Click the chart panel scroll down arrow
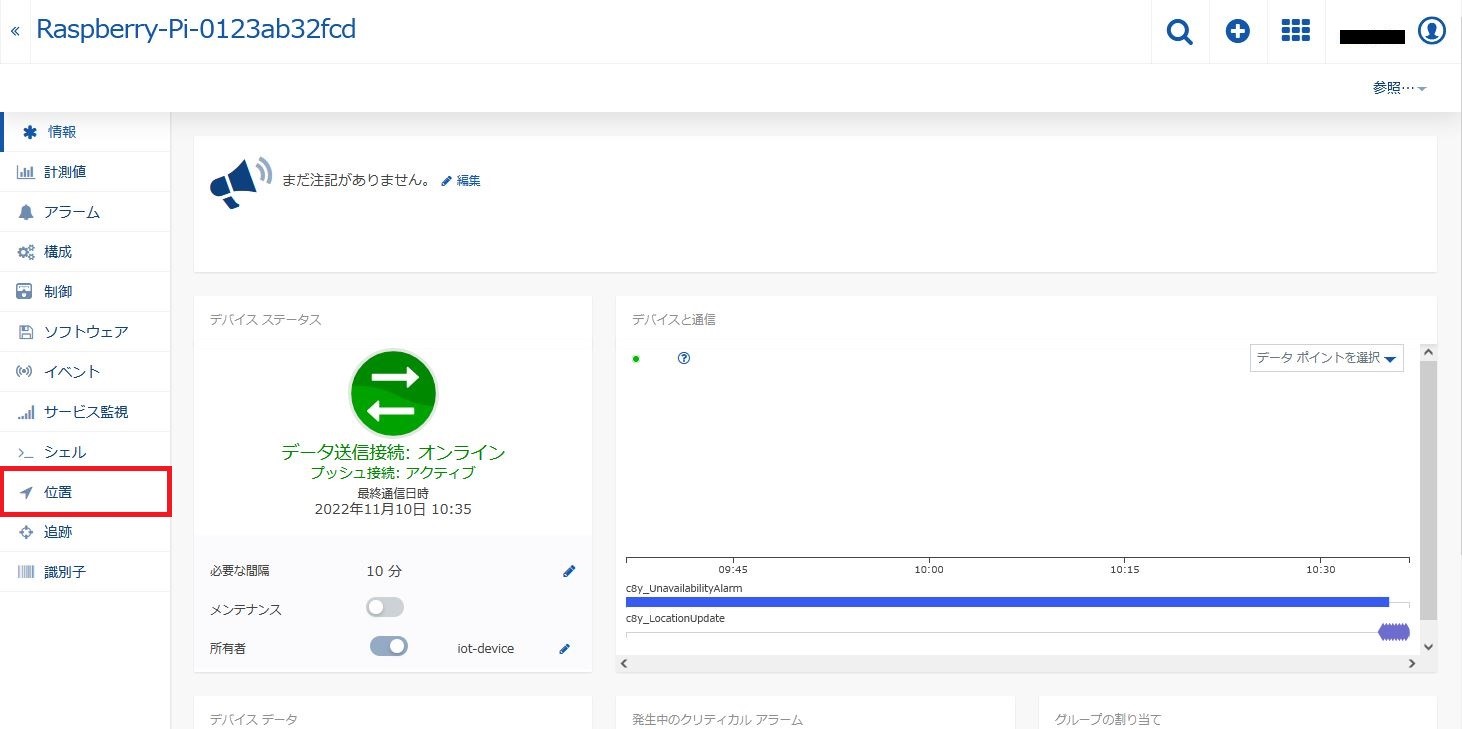 [1428, 647]
